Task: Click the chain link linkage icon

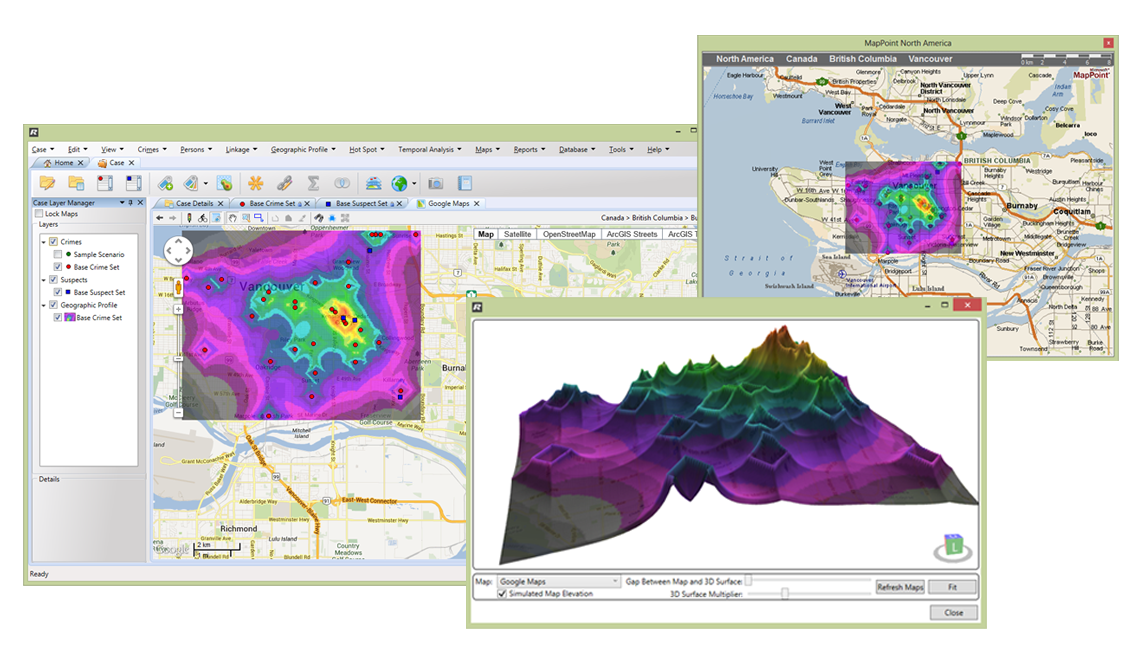Action: tap(284, 183)
